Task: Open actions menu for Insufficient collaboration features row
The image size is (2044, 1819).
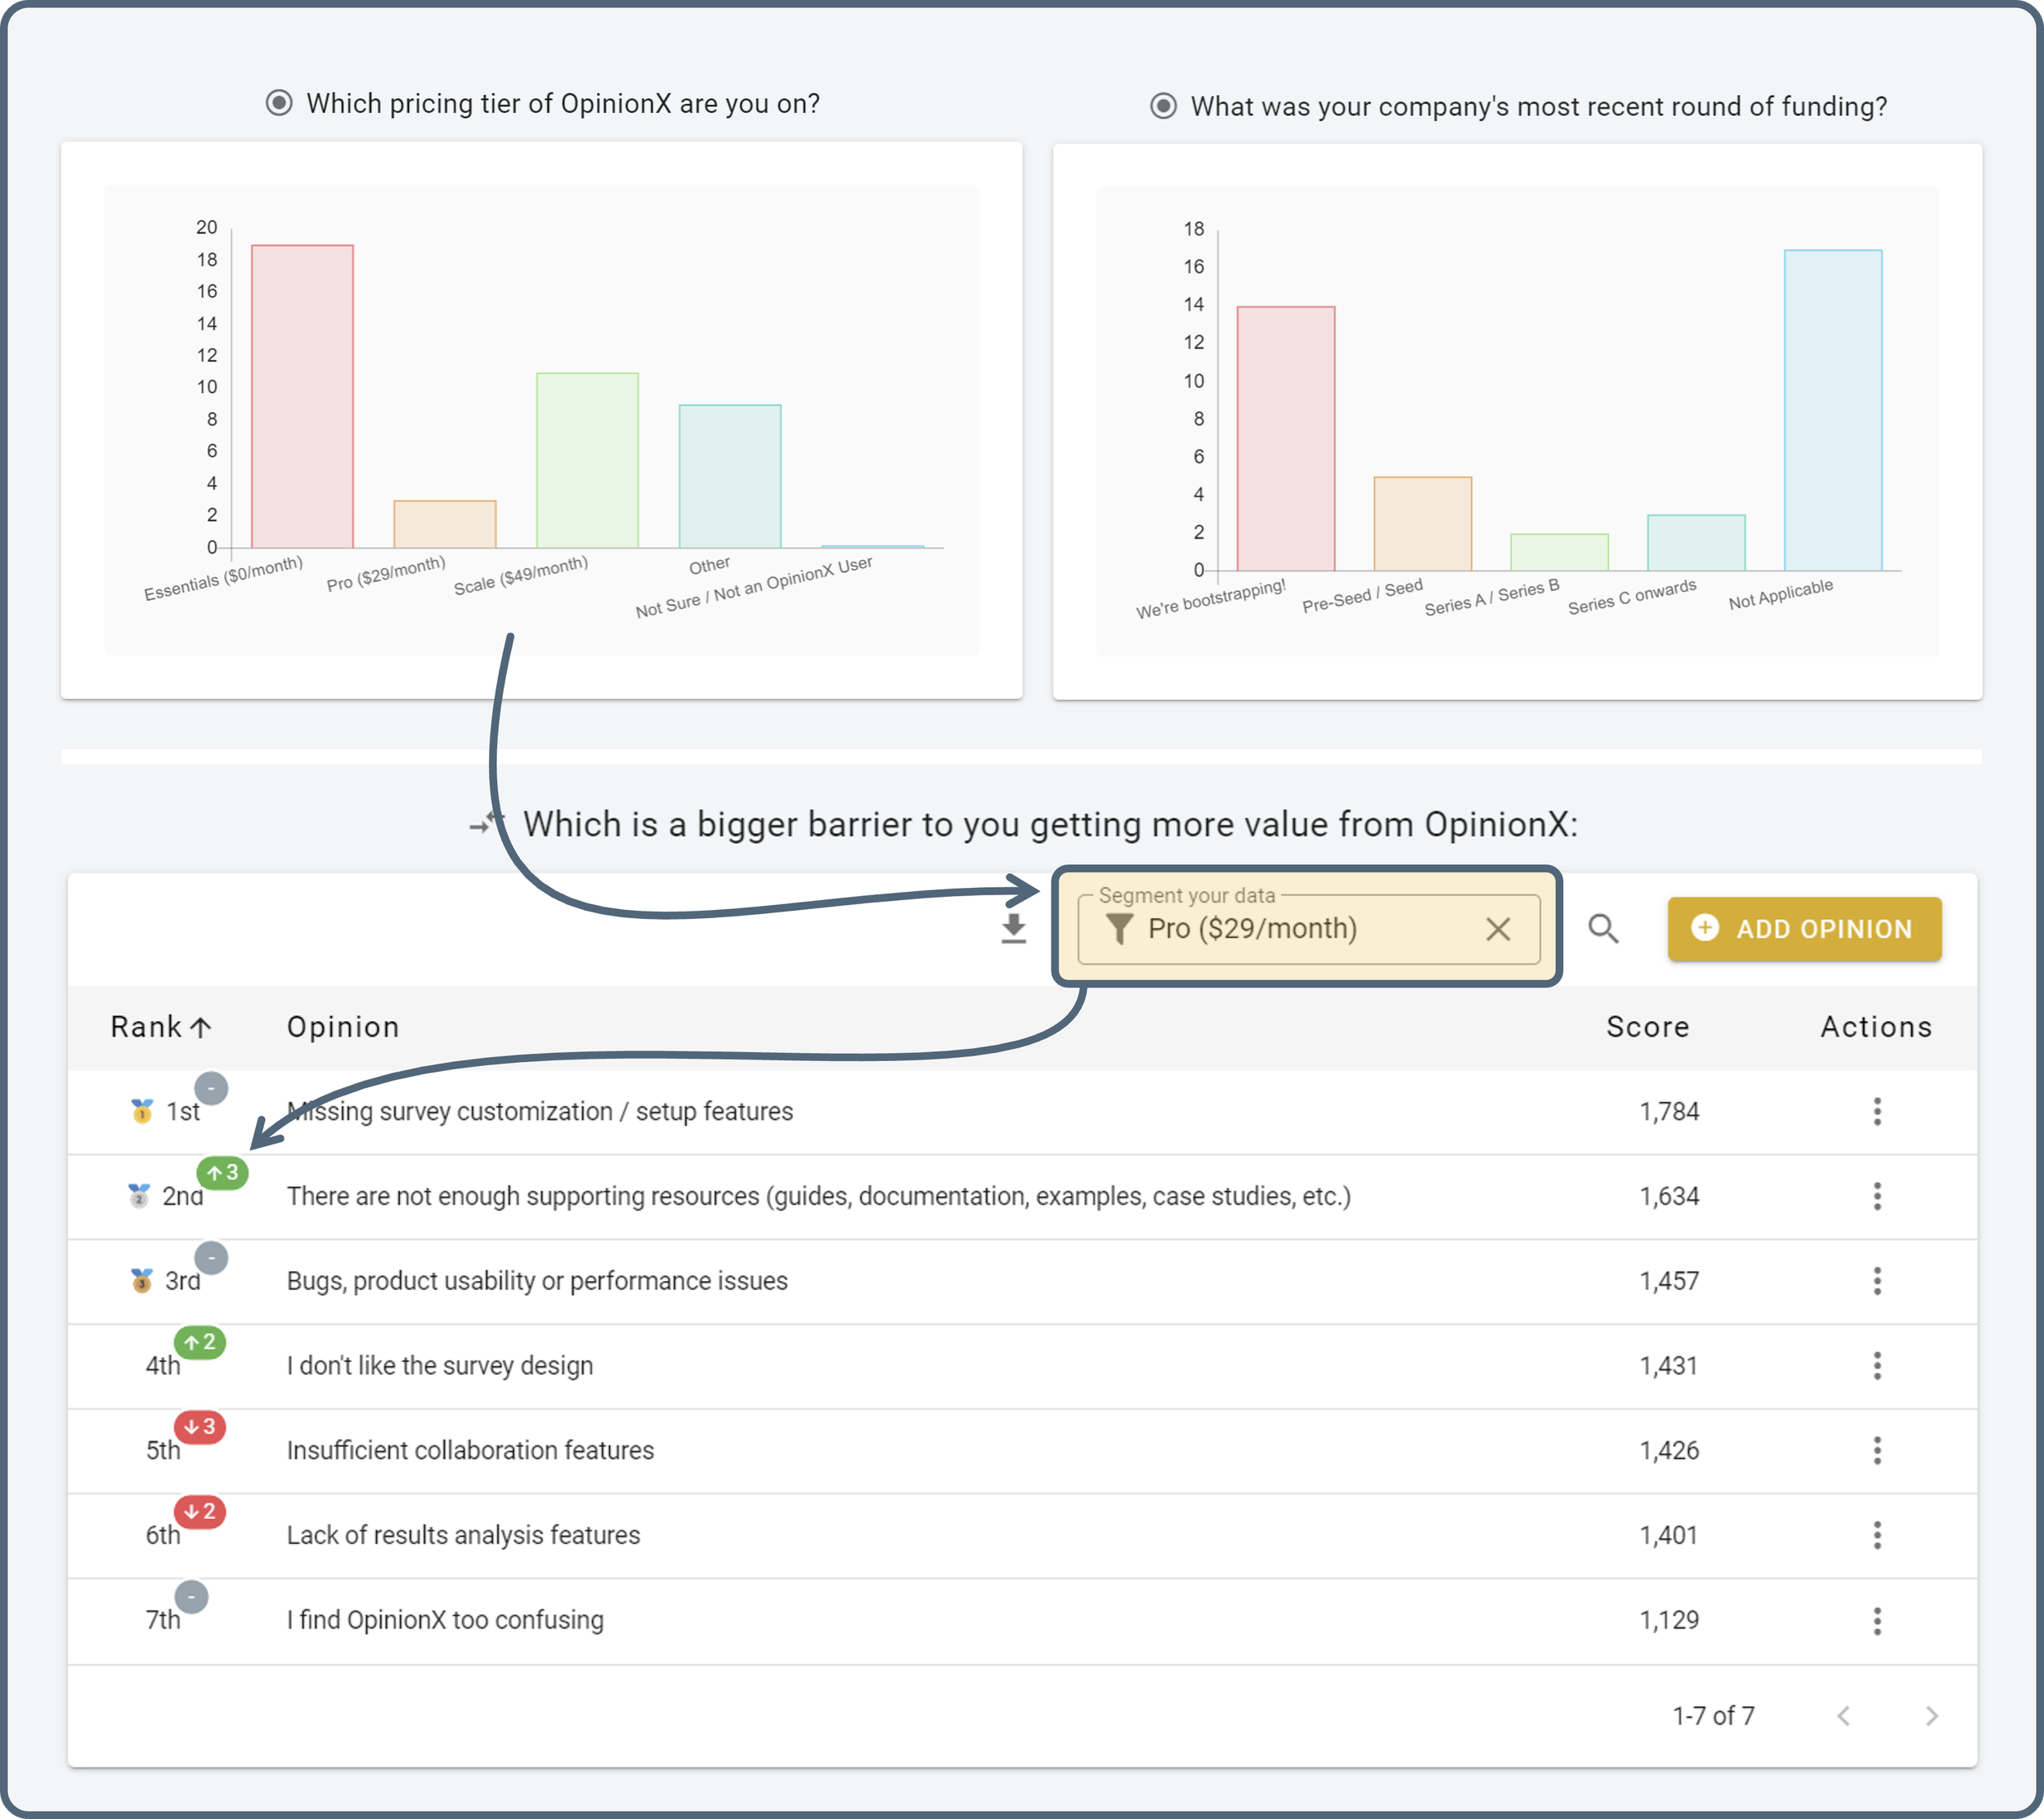Action: pos(1876,1450)
